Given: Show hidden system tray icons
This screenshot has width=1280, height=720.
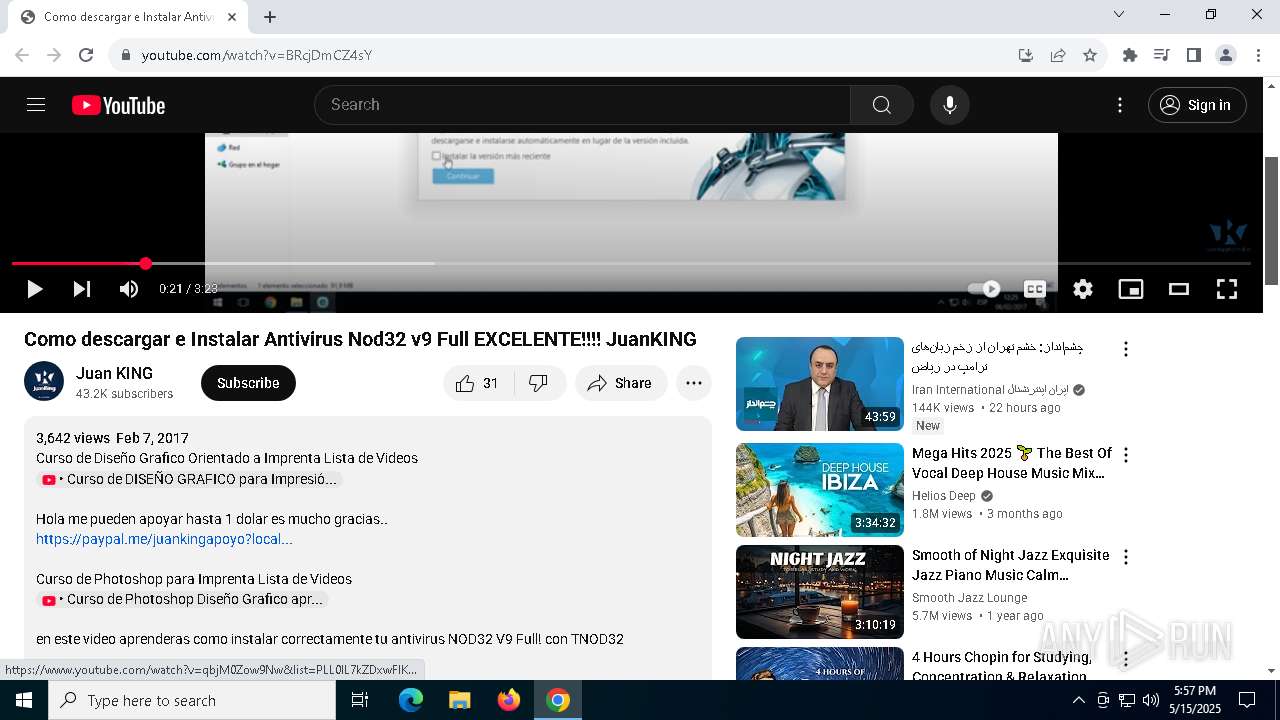Looking at the screenshot, I should coord(1078,700).
